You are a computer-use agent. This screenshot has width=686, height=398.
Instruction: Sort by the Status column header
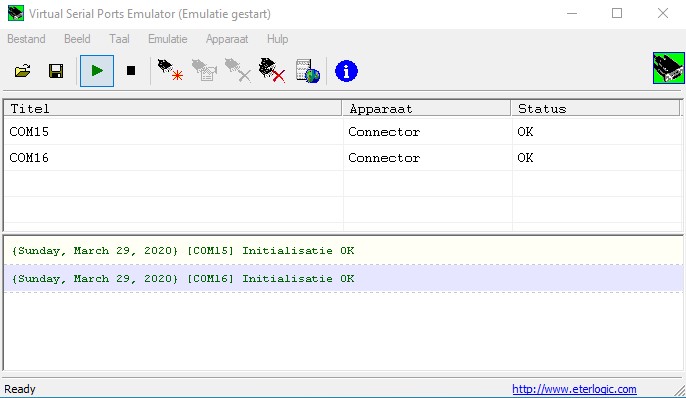tap(596, 108)
